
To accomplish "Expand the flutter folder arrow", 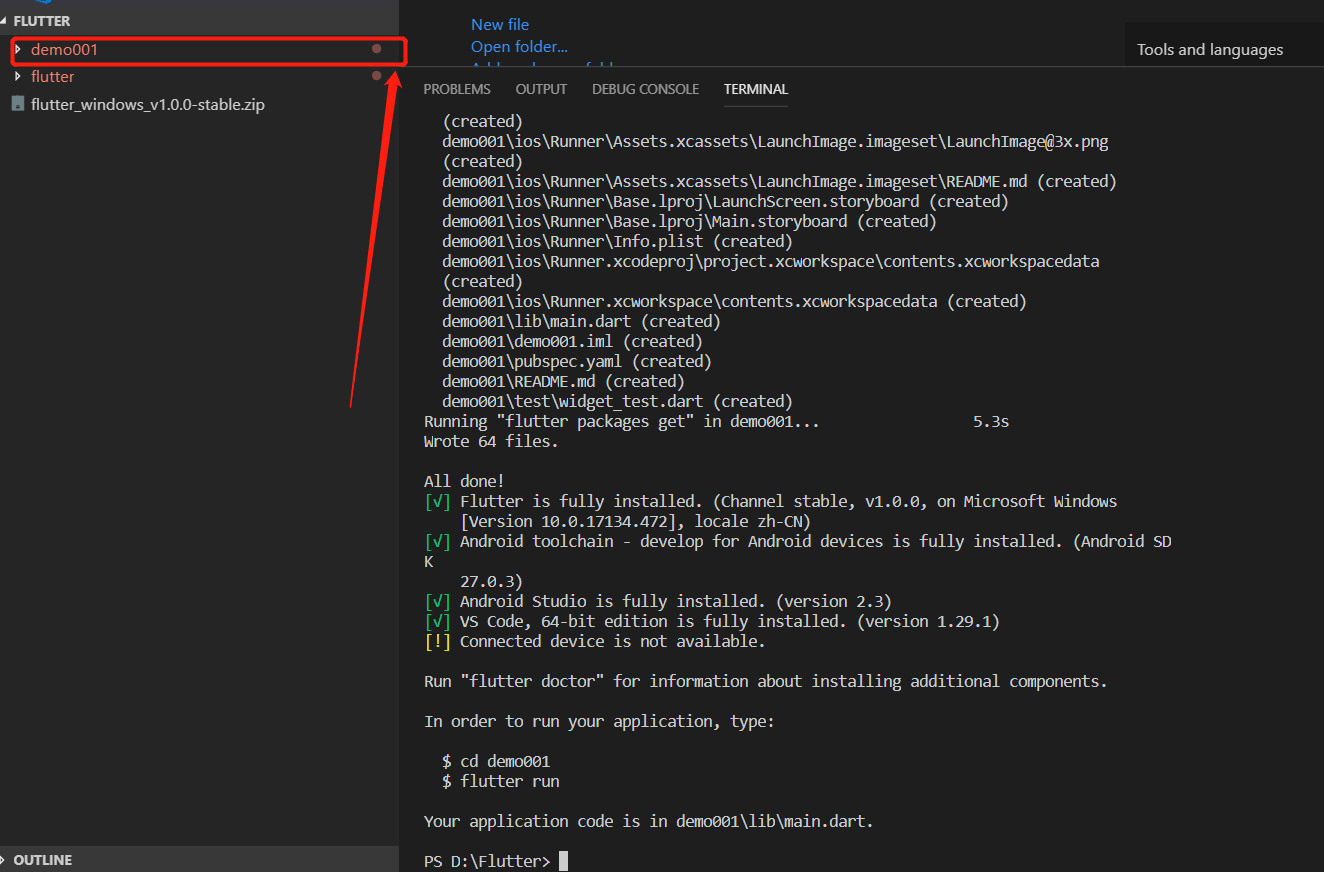I will (x=18, y=76).
